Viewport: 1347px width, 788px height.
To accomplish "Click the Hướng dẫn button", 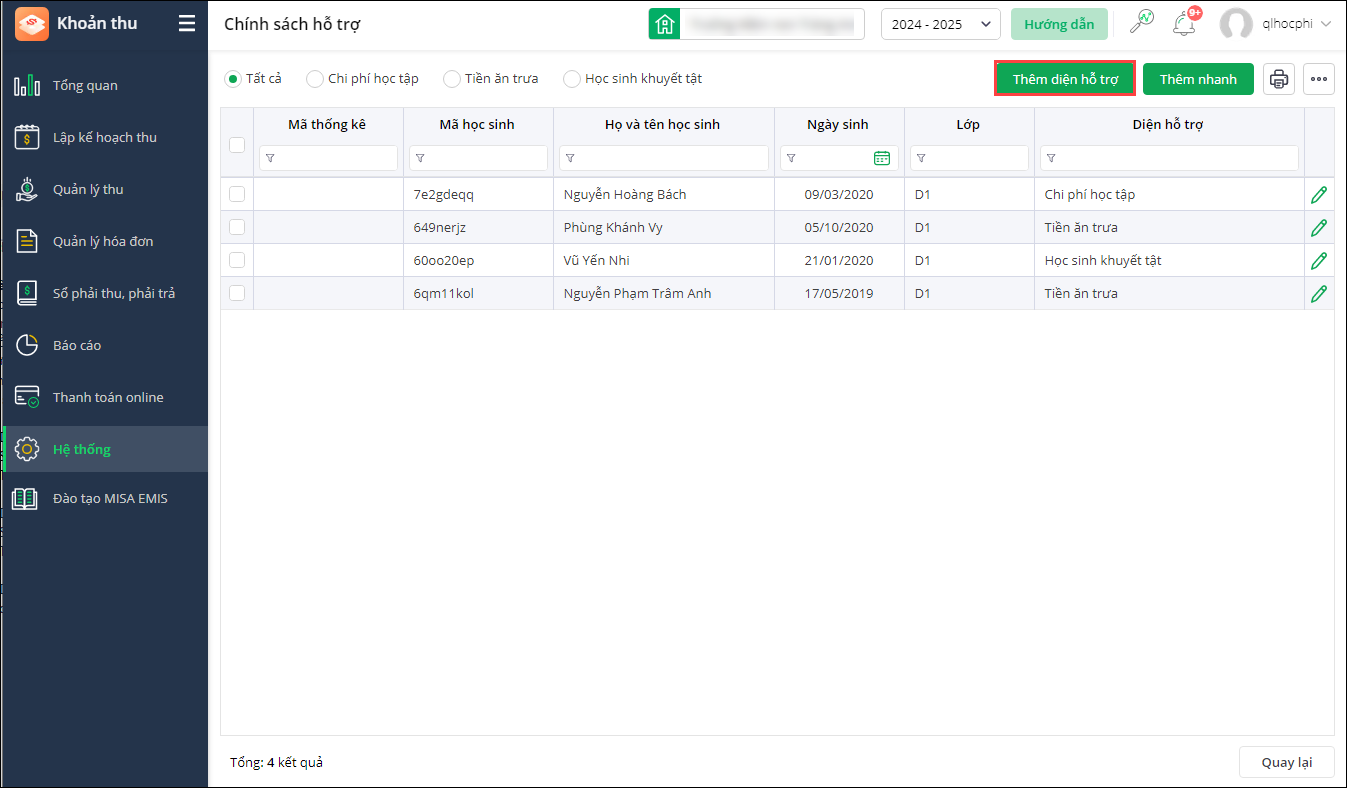I will coord(1059,24).
